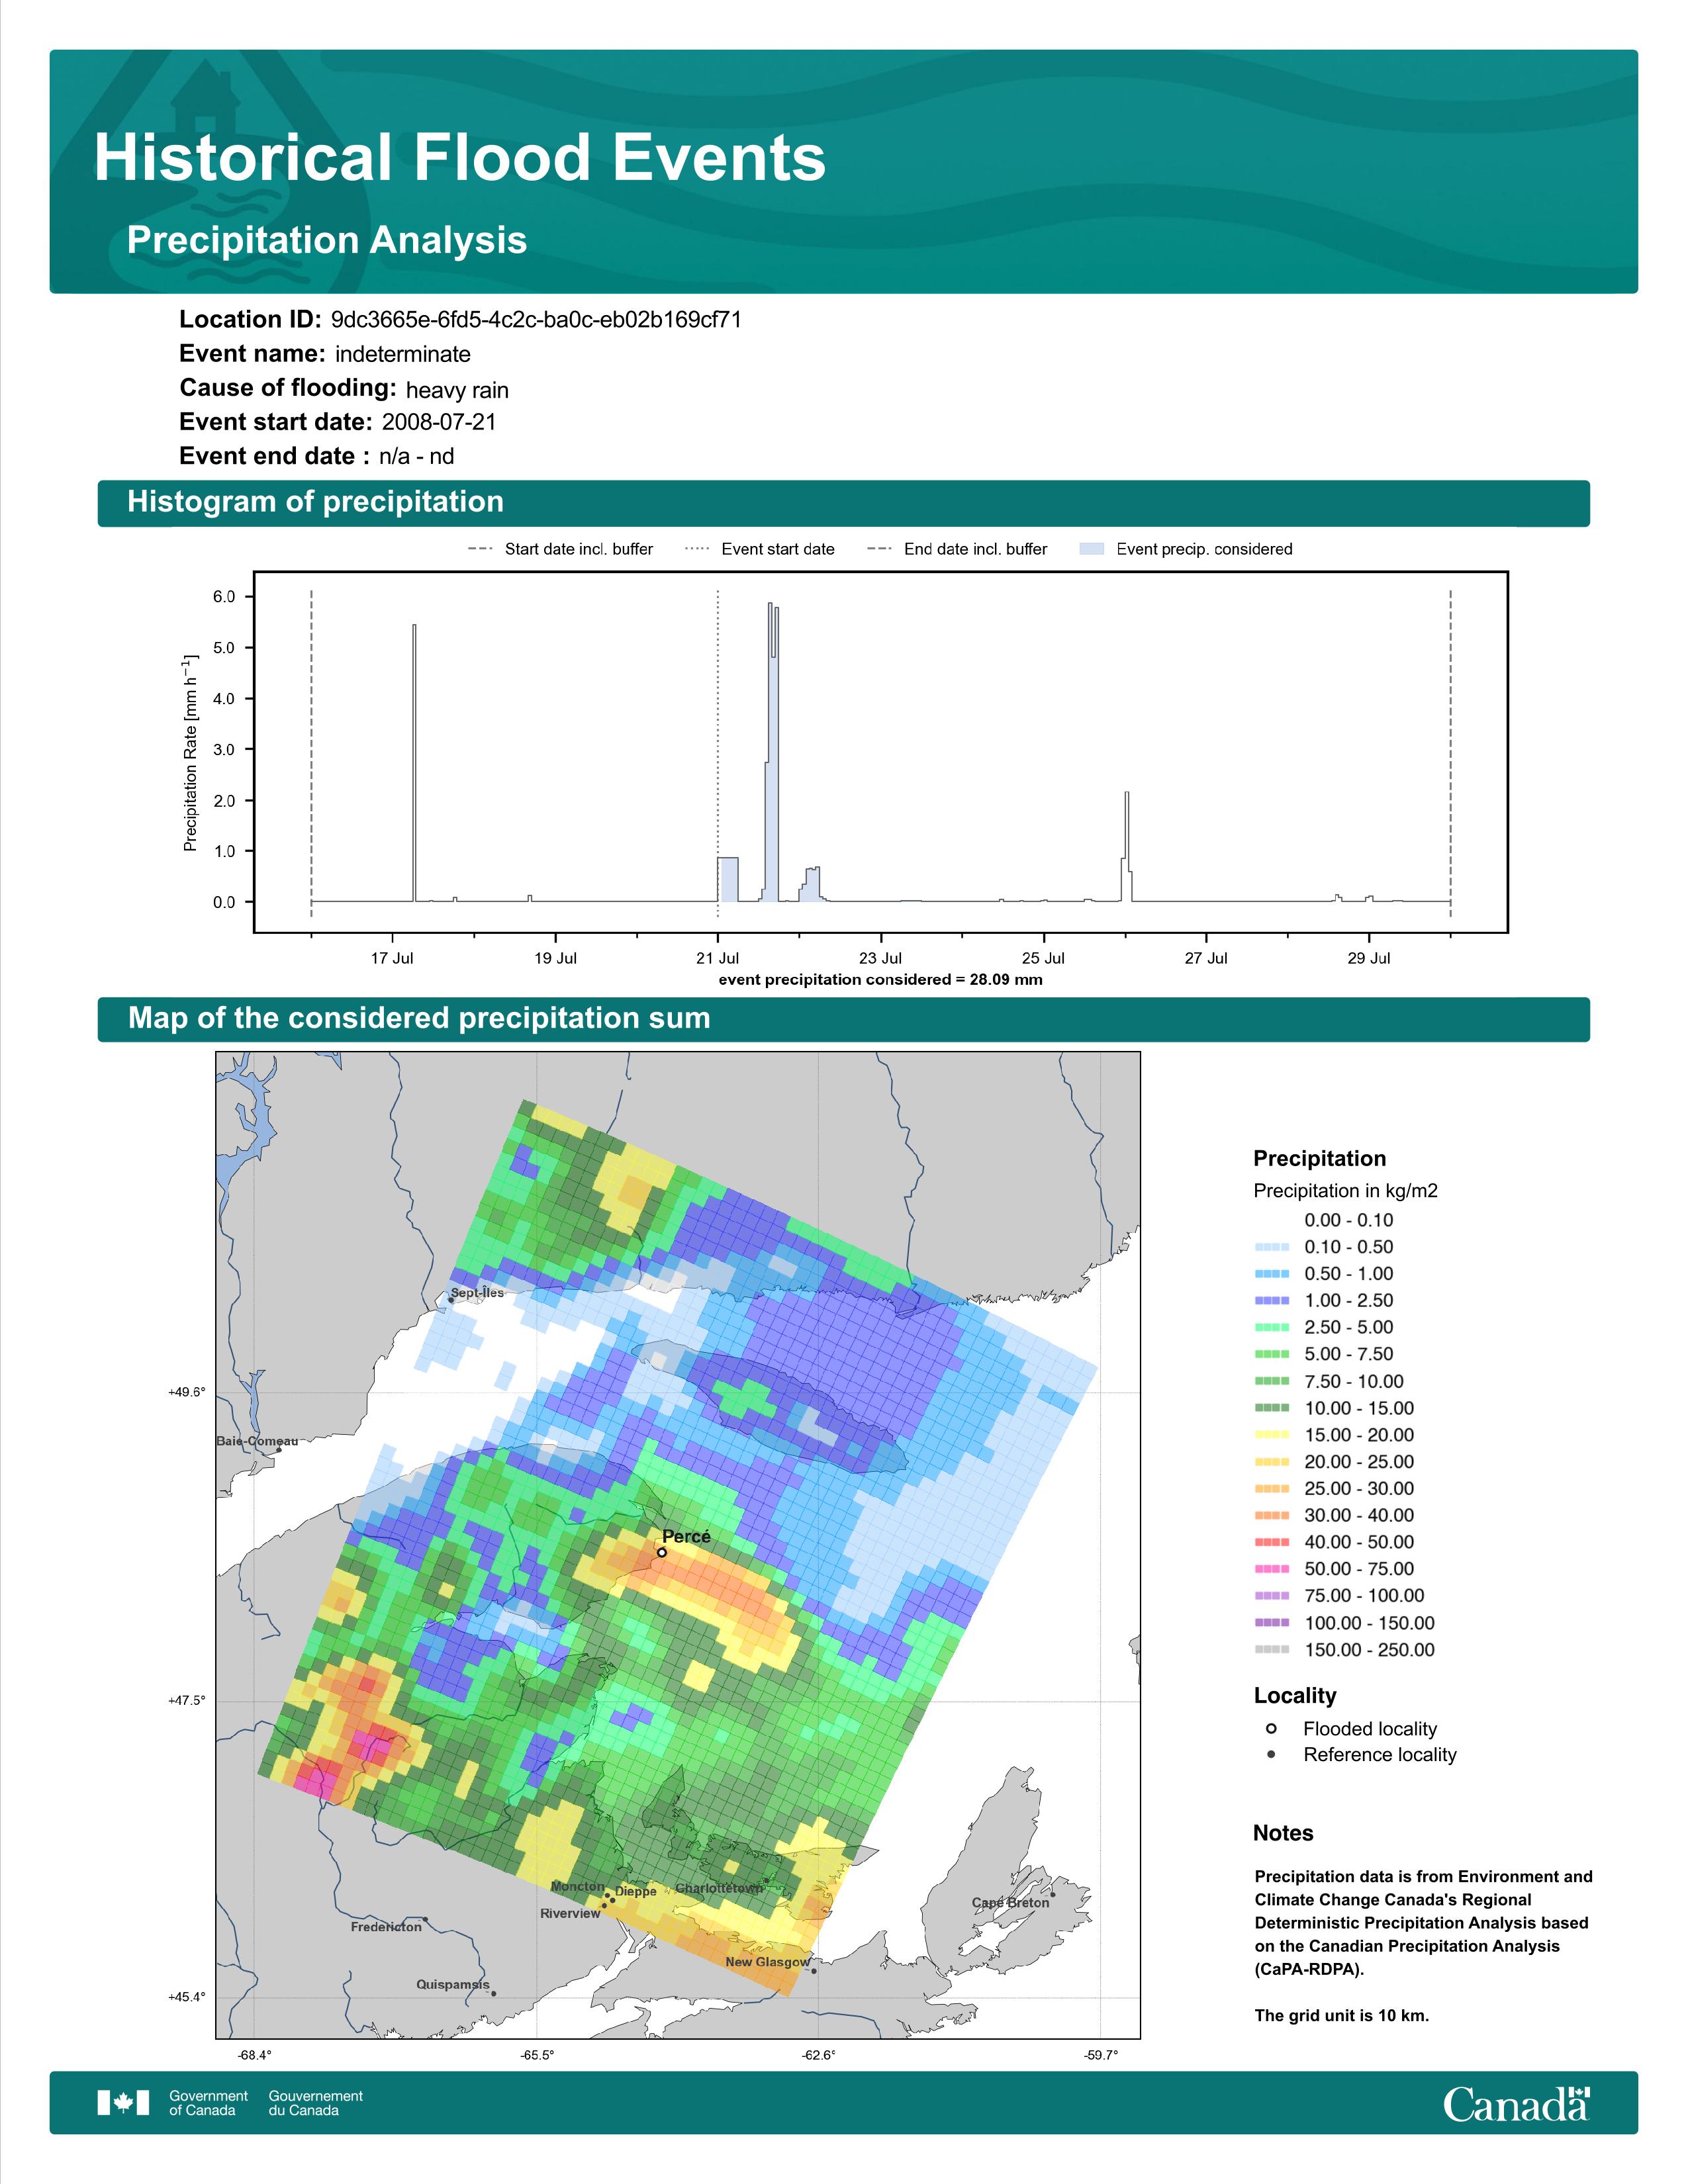Viewport: 1688px width, 2184px height.
Task: Click the New Glasgow locality dot on the map
Action: pyautogui.click(x=814, y=1971)
